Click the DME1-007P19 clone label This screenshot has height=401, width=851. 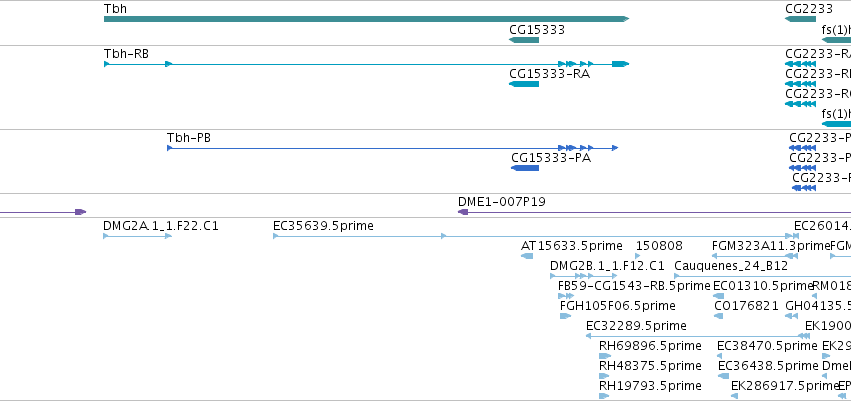click(x=502, y=202)
